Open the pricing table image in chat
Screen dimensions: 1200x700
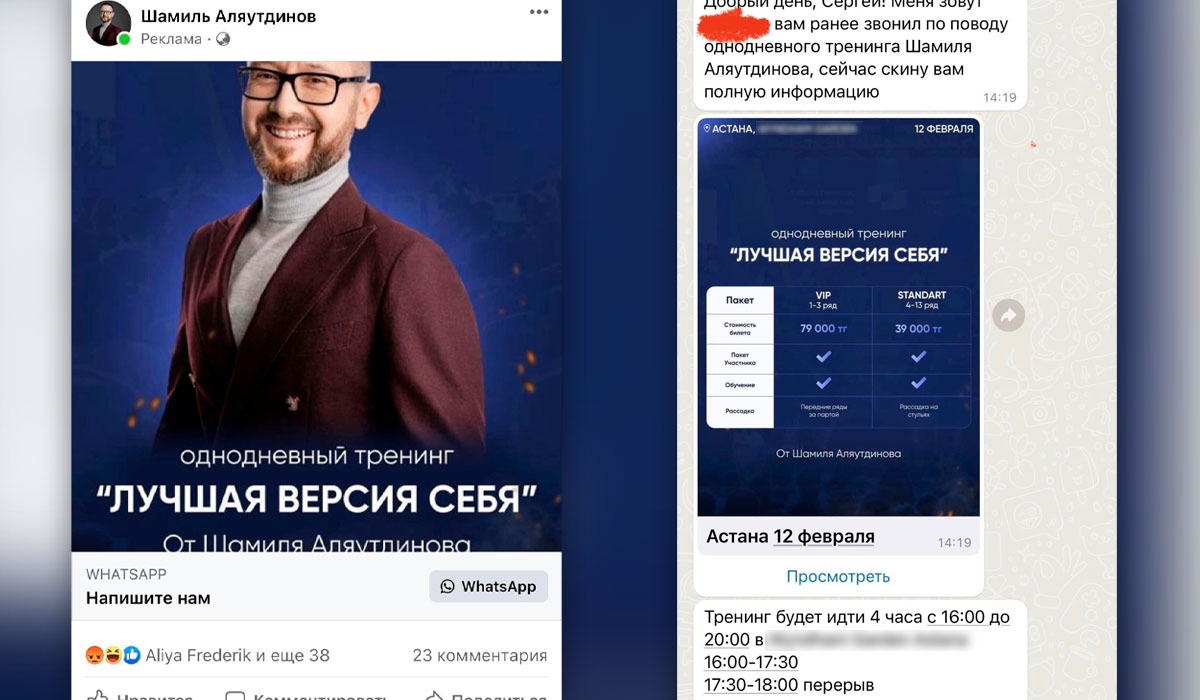[x=838, y=318]
